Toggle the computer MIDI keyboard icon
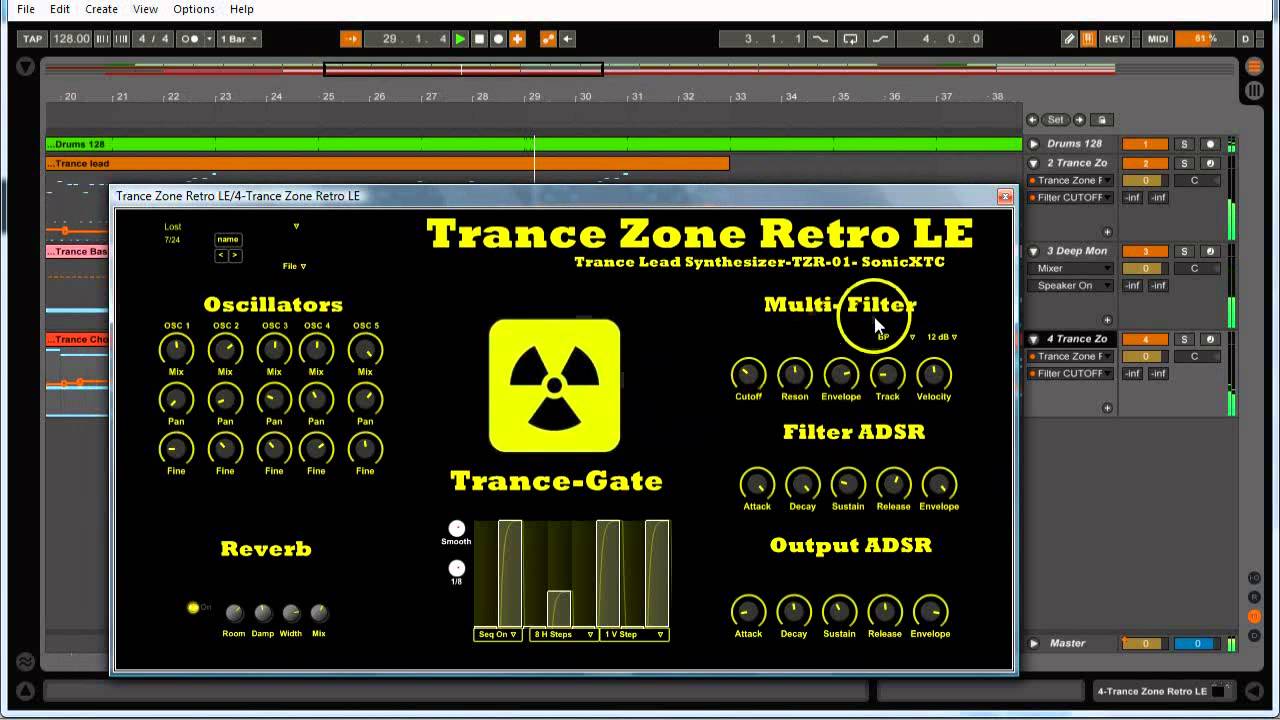This screenshot has width=1280, height=720. coord(1088,39)
